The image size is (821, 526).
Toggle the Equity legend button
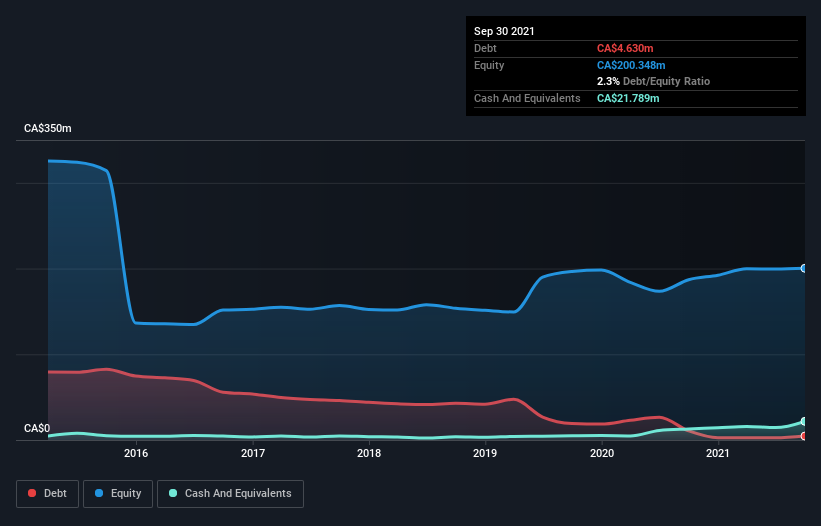[118, 494]
